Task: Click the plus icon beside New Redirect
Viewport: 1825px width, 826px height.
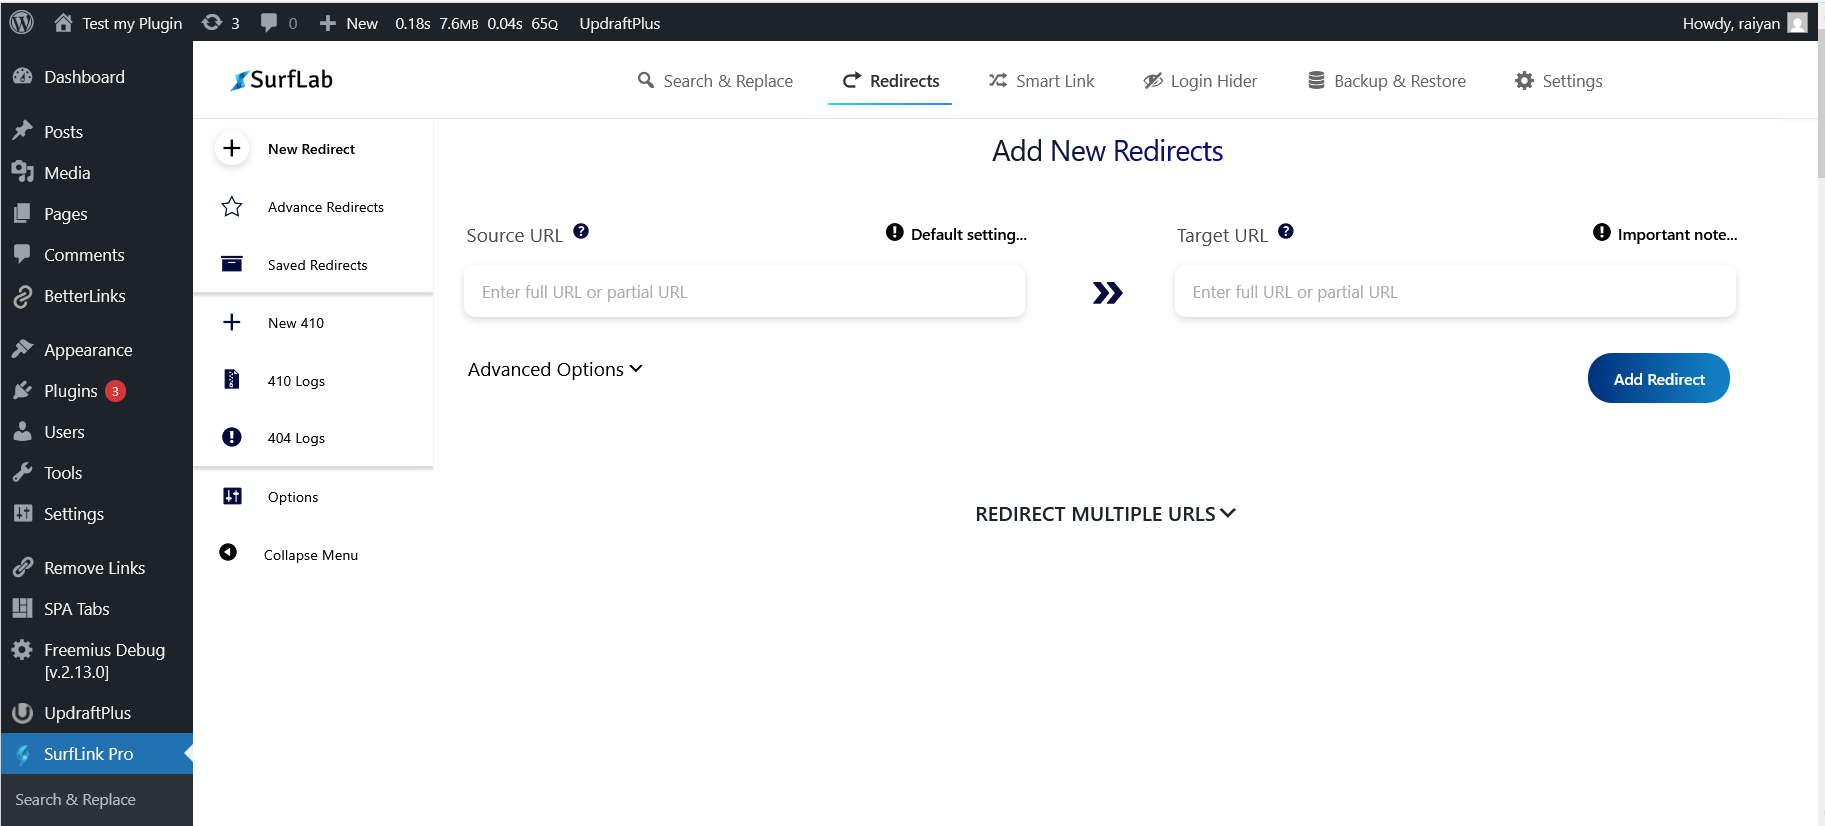Action: click(x=232, y=149)
